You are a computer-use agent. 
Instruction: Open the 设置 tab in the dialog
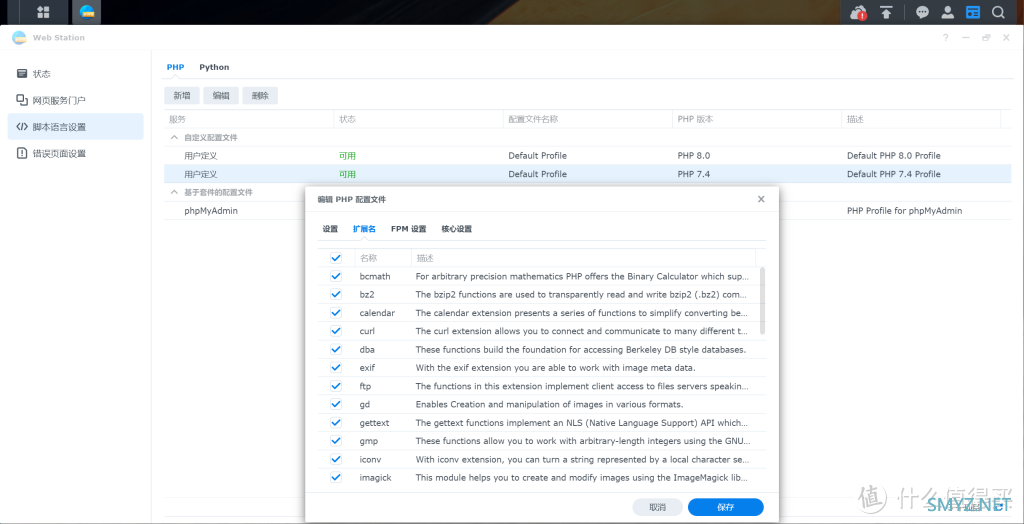click(330, 229)
